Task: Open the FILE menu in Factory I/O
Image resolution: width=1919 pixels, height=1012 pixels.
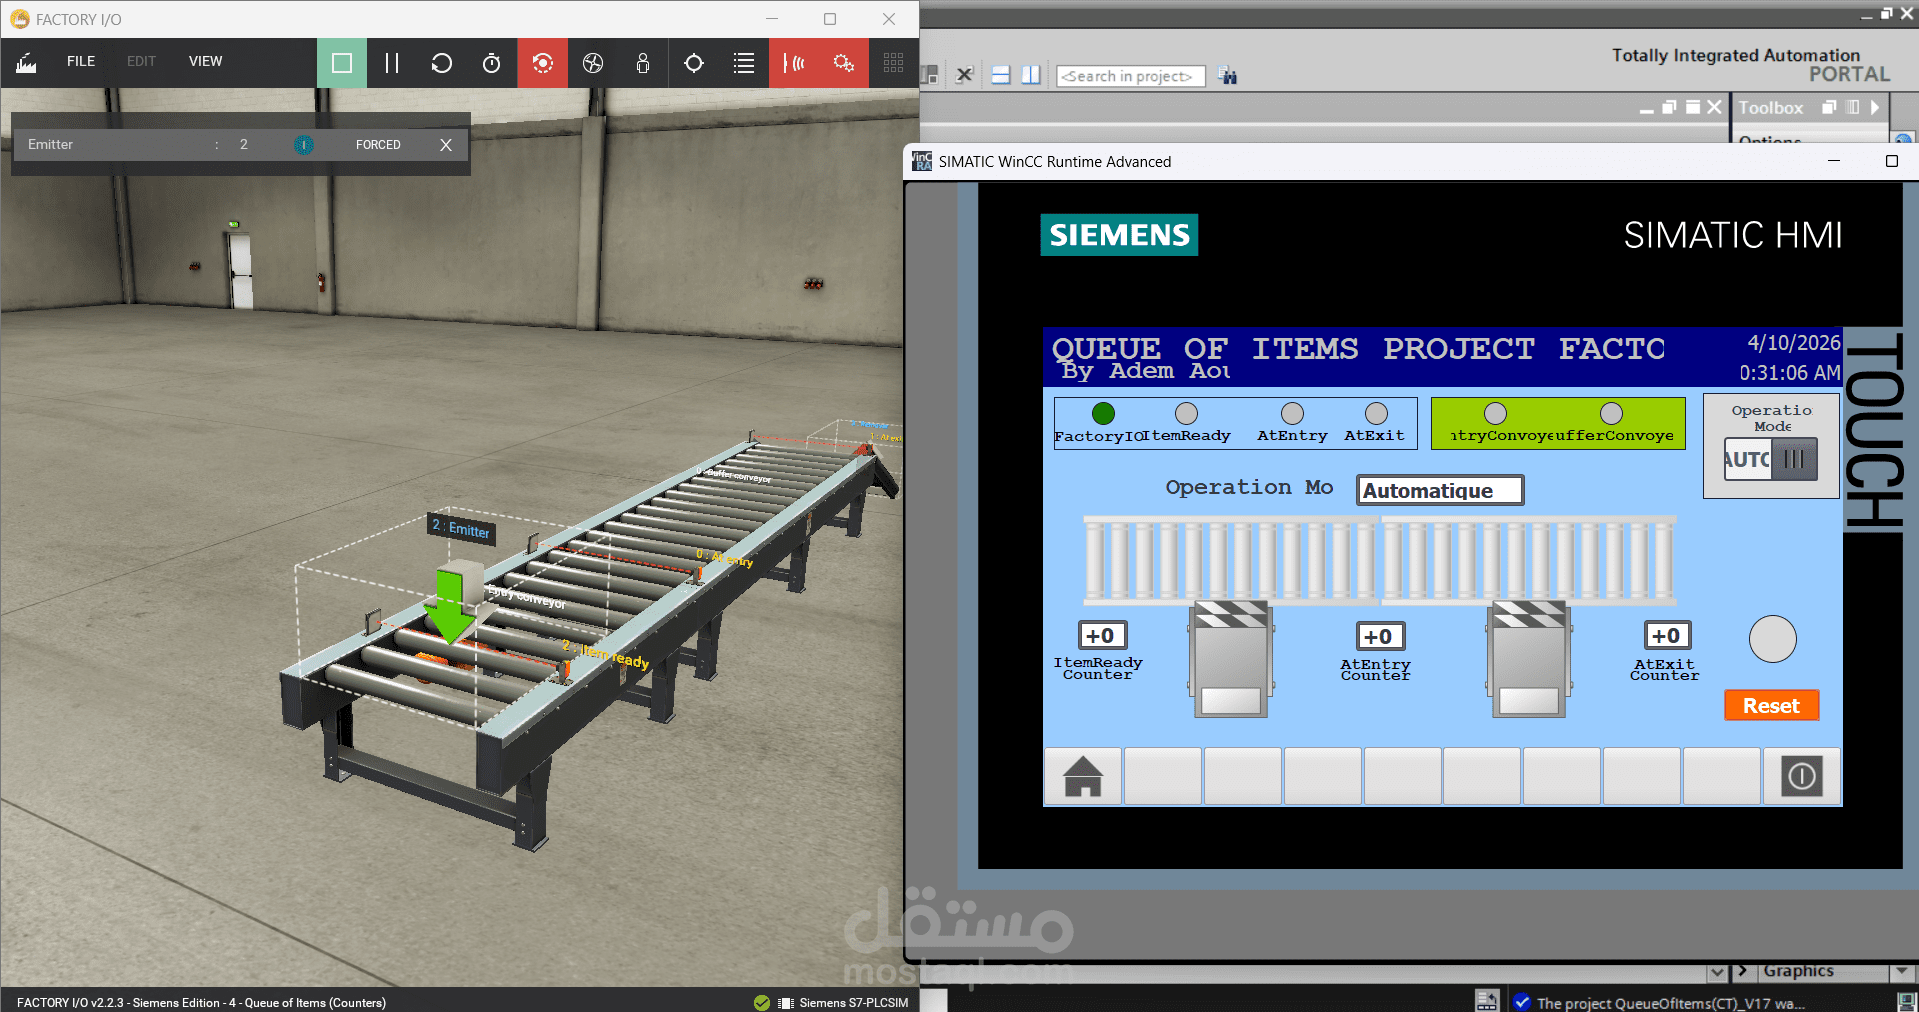Action: point(81,61)
